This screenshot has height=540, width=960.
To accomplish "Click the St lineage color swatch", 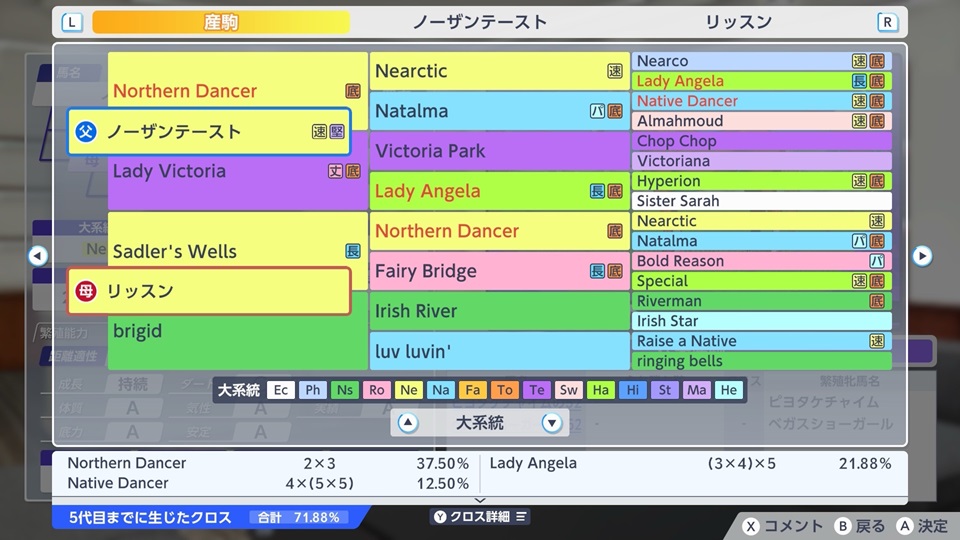I will (x=665, y=390).
